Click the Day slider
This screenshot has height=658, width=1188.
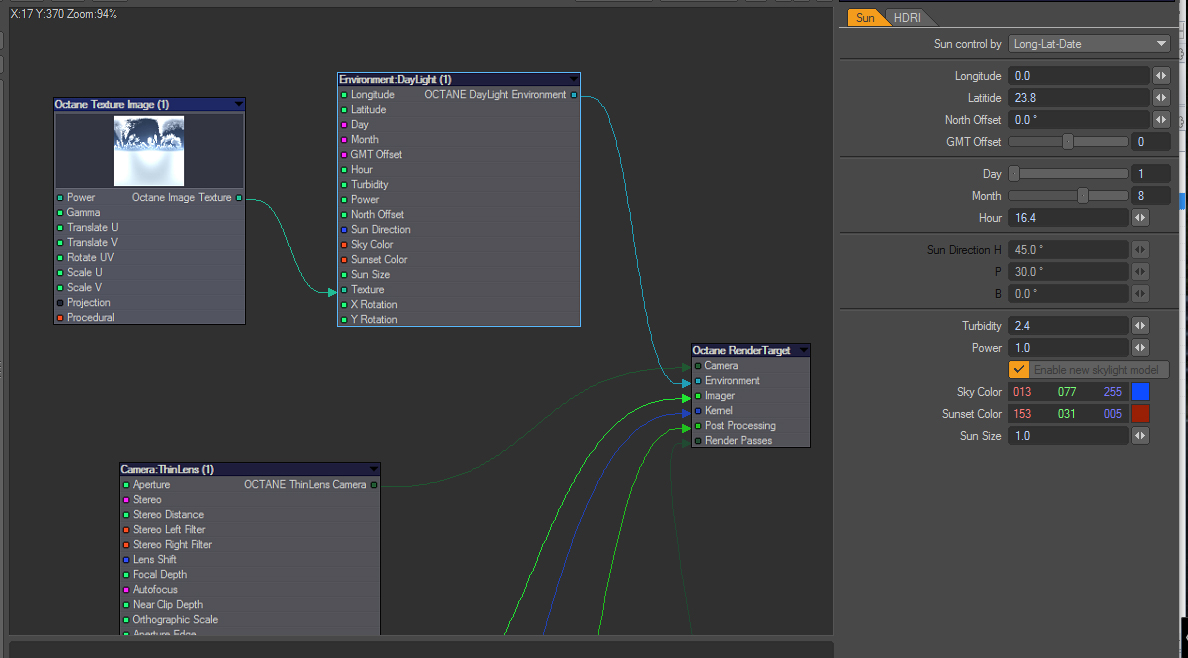click(x=1068, y=174)
